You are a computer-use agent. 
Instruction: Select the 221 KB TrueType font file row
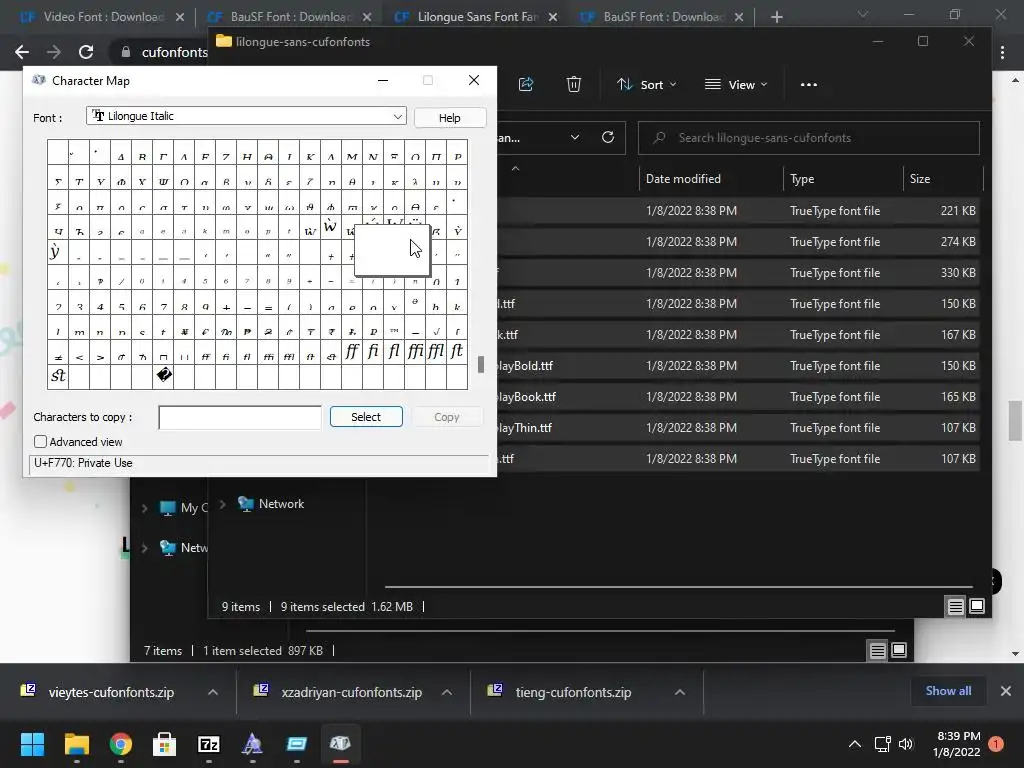click(x=738, y=211)
